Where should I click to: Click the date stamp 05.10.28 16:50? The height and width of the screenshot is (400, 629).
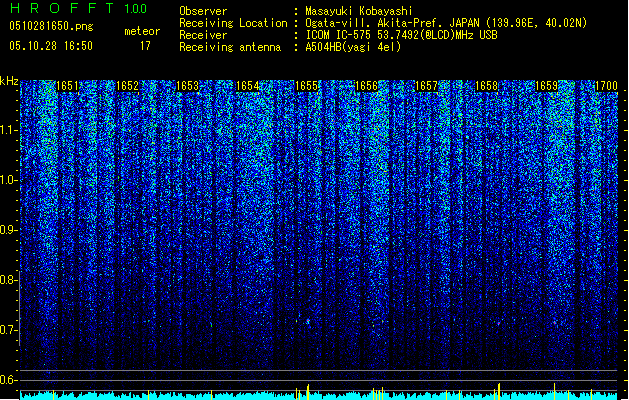click(51, 46)
